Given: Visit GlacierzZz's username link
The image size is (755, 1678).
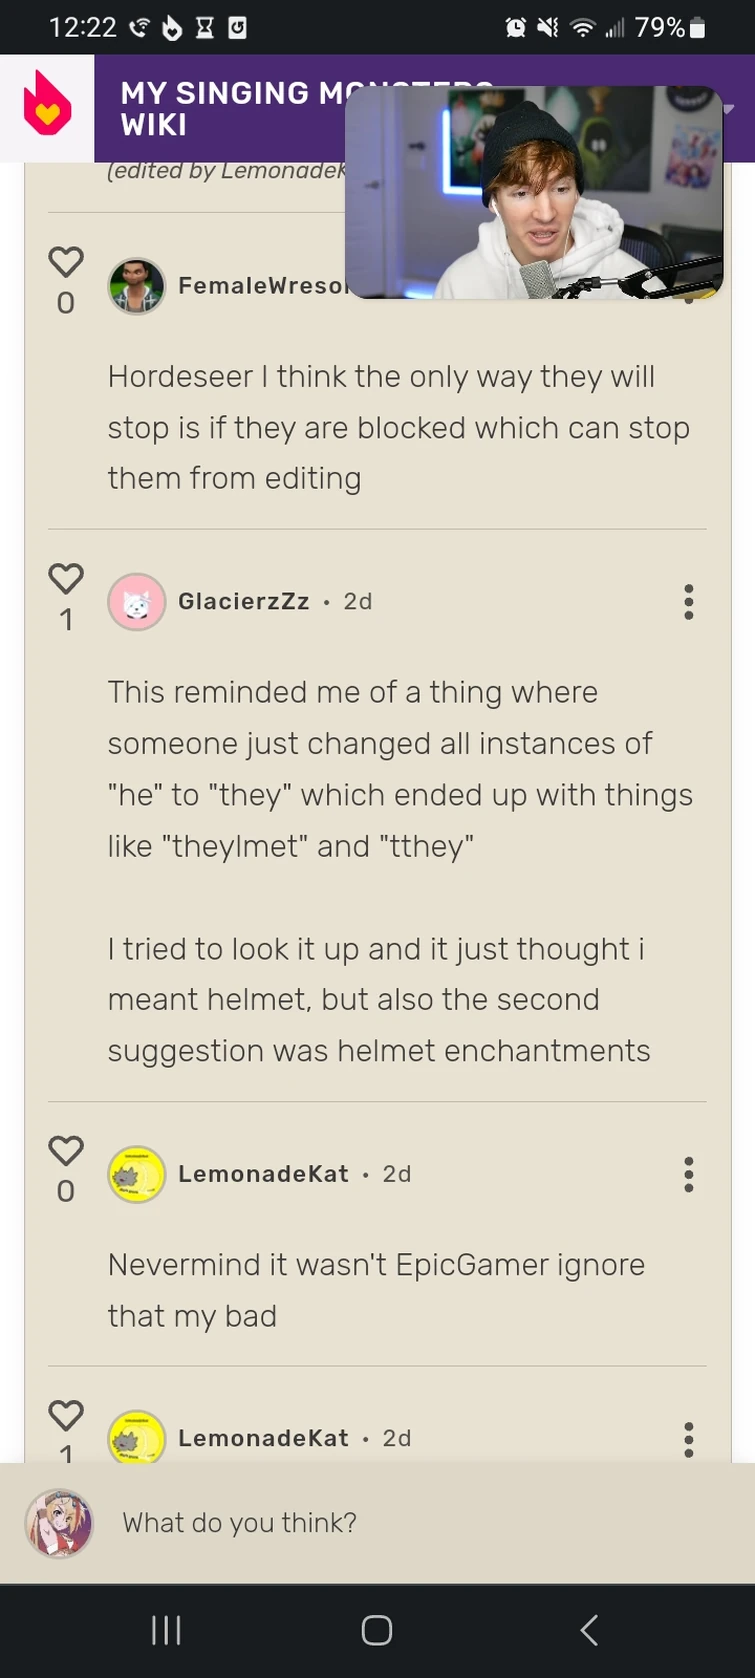Looking at the screenshot, I should 243,602.
